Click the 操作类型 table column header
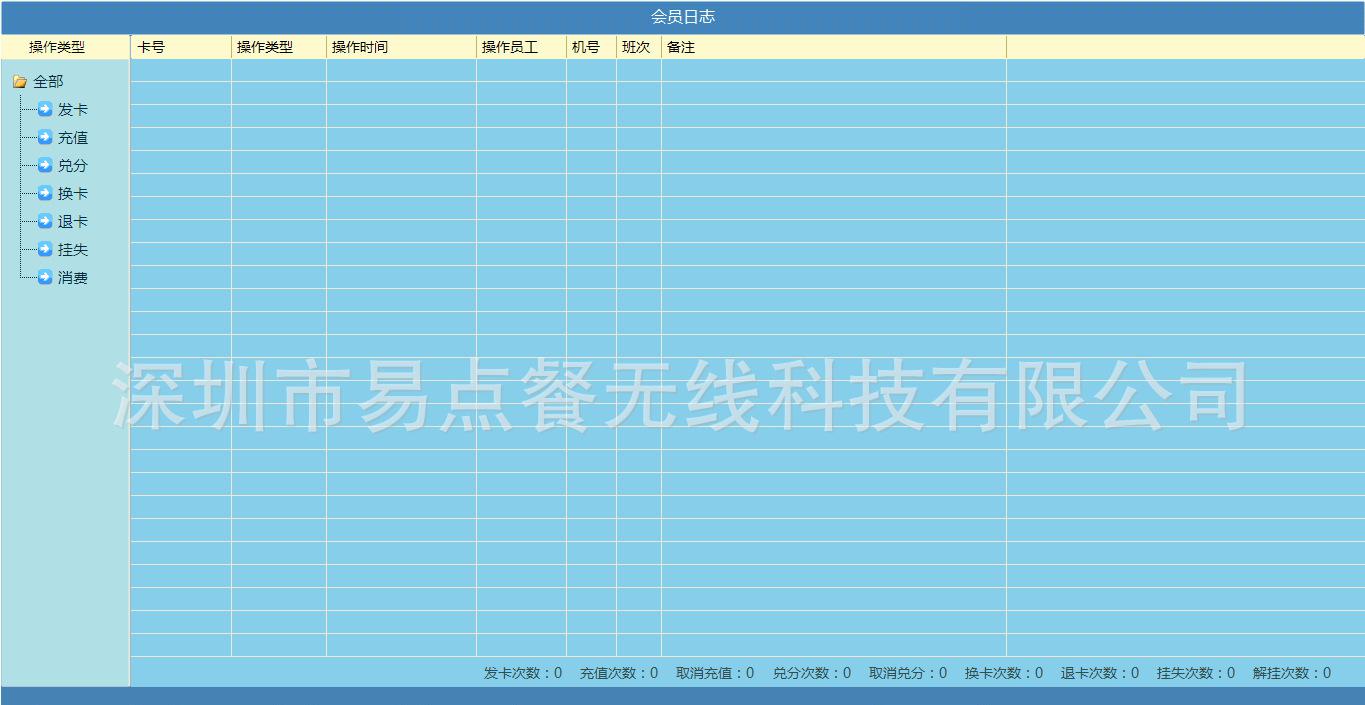The height and width of the screenshot is (705, 1365). coord(279,47)
